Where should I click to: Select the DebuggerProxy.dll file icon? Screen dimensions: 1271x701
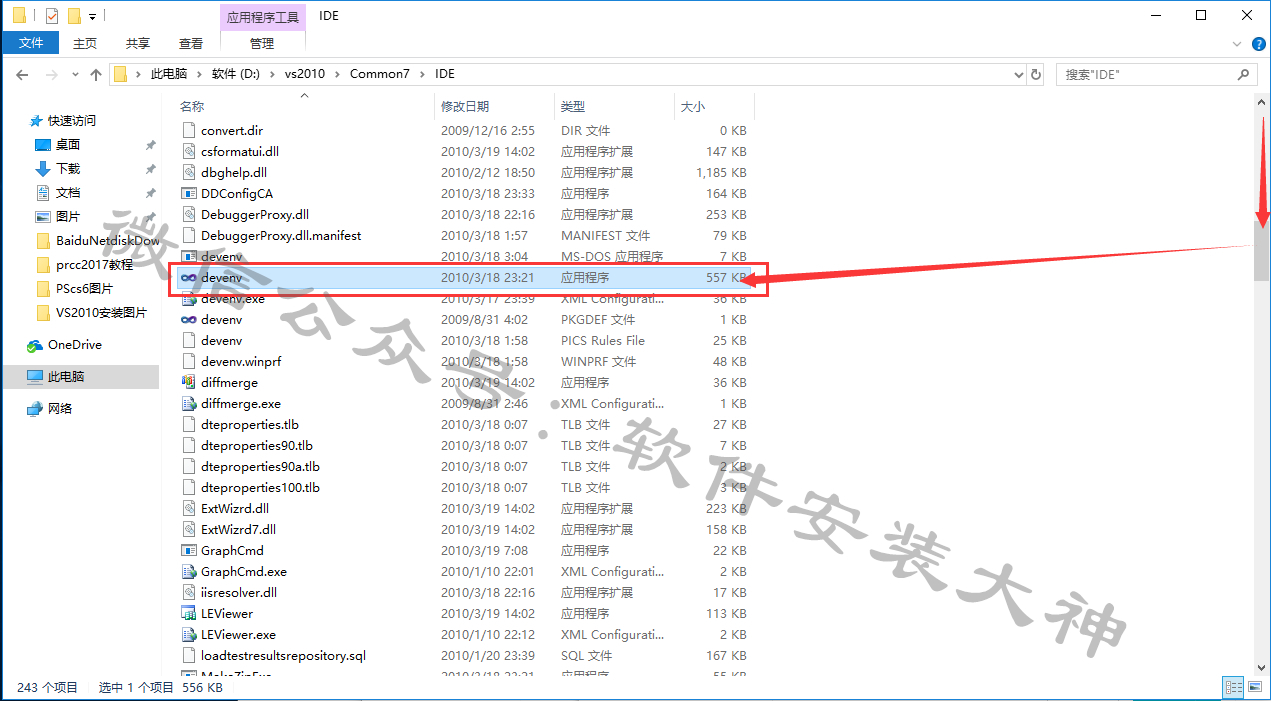pos(188,214)
